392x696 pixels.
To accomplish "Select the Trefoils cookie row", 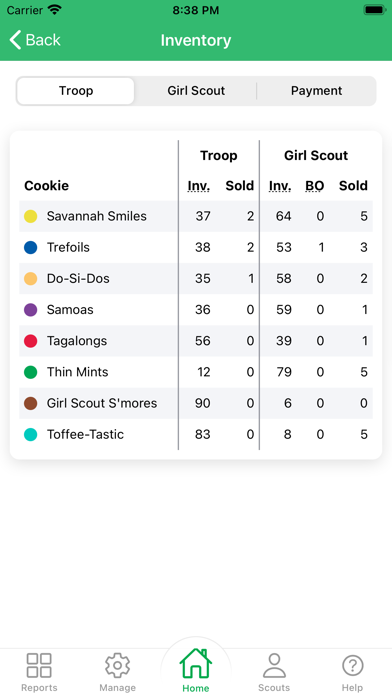I will pyautogui.click(x=196, y=247).
